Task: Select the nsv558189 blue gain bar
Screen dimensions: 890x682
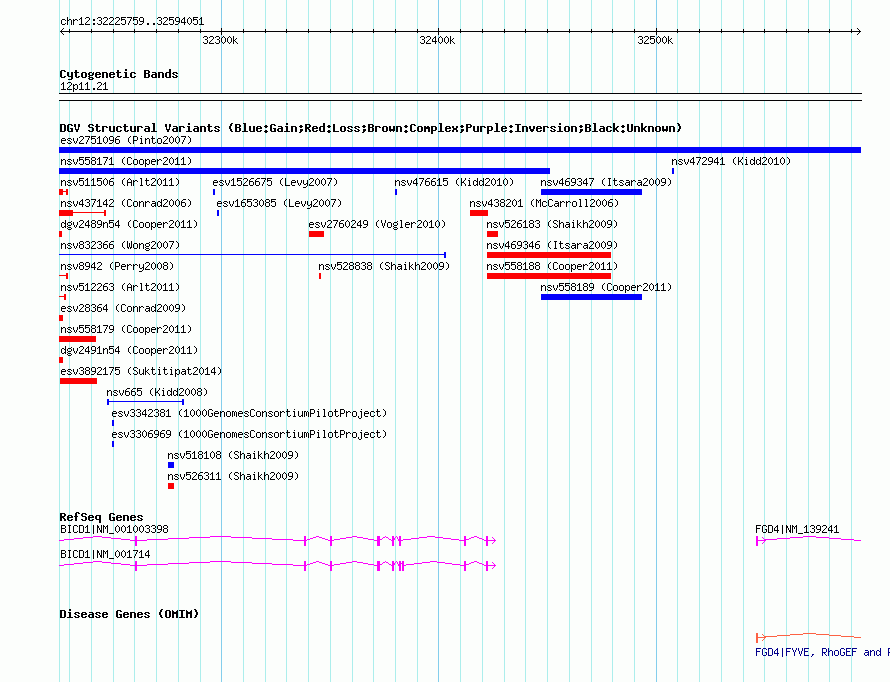Action: click(x=591, y=297)
